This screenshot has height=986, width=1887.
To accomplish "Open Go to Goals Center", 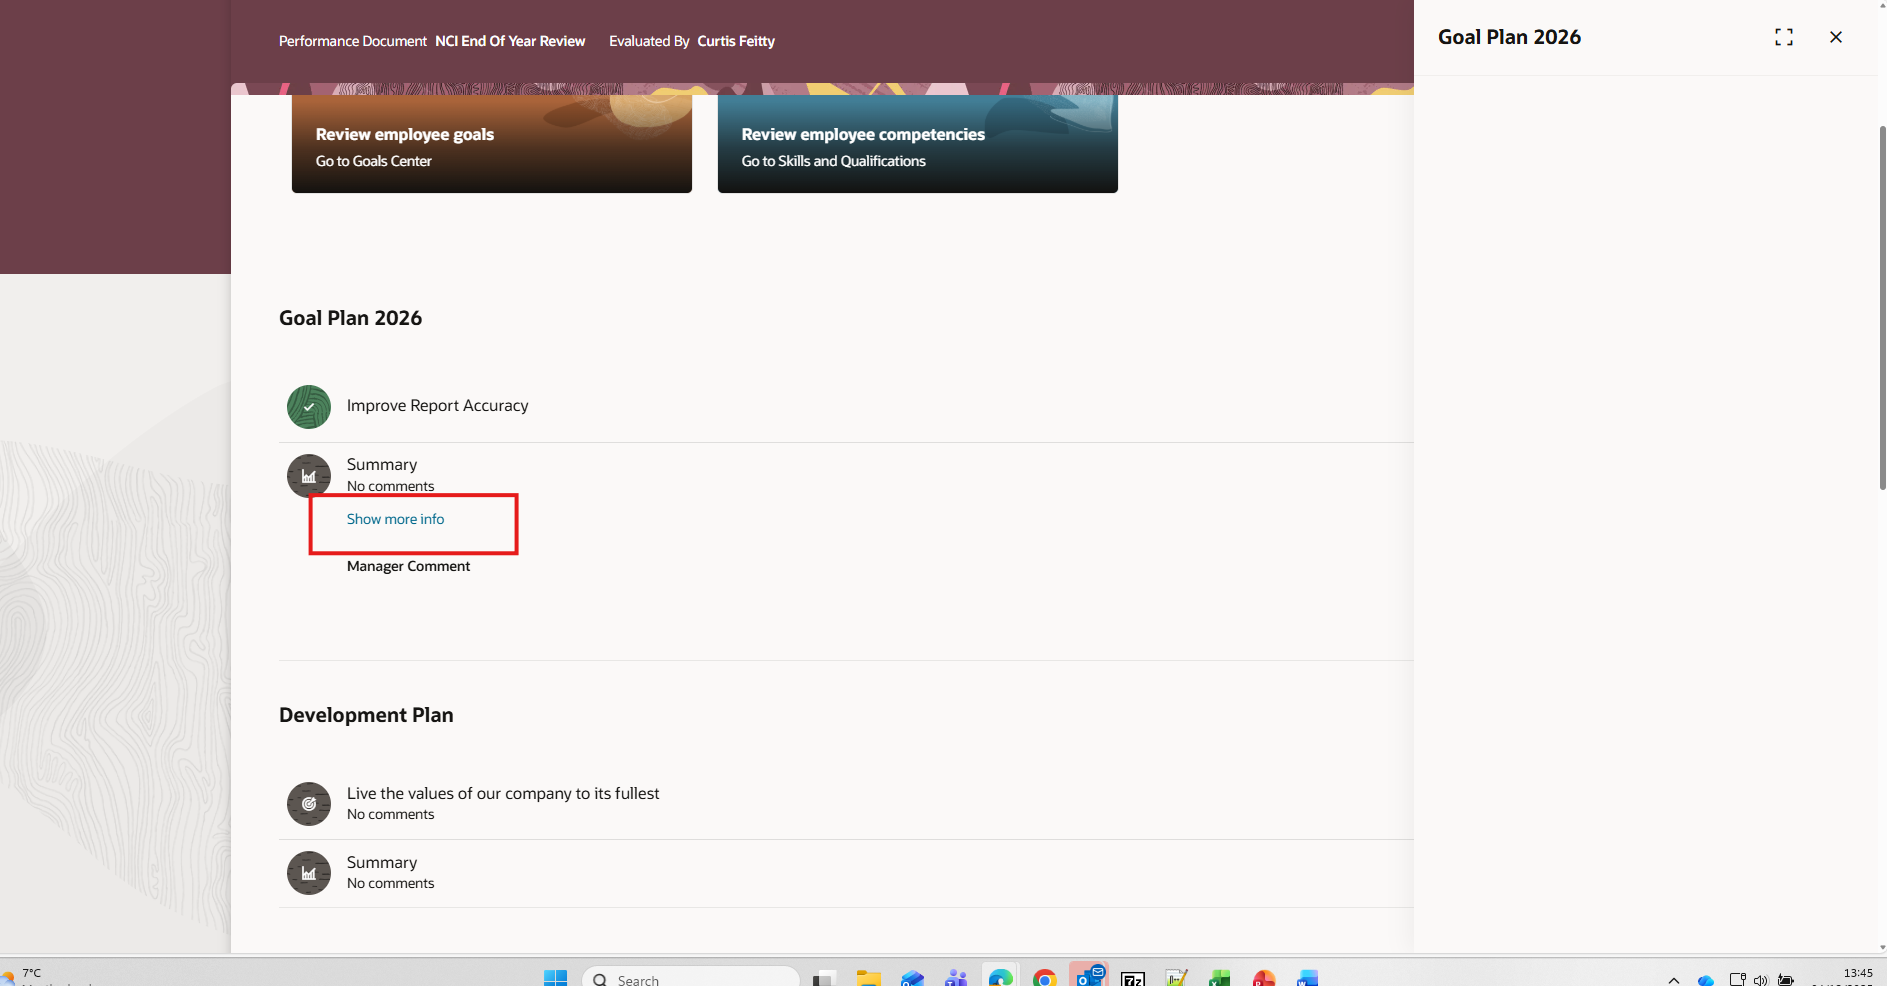I will click(x=373, y=161).
